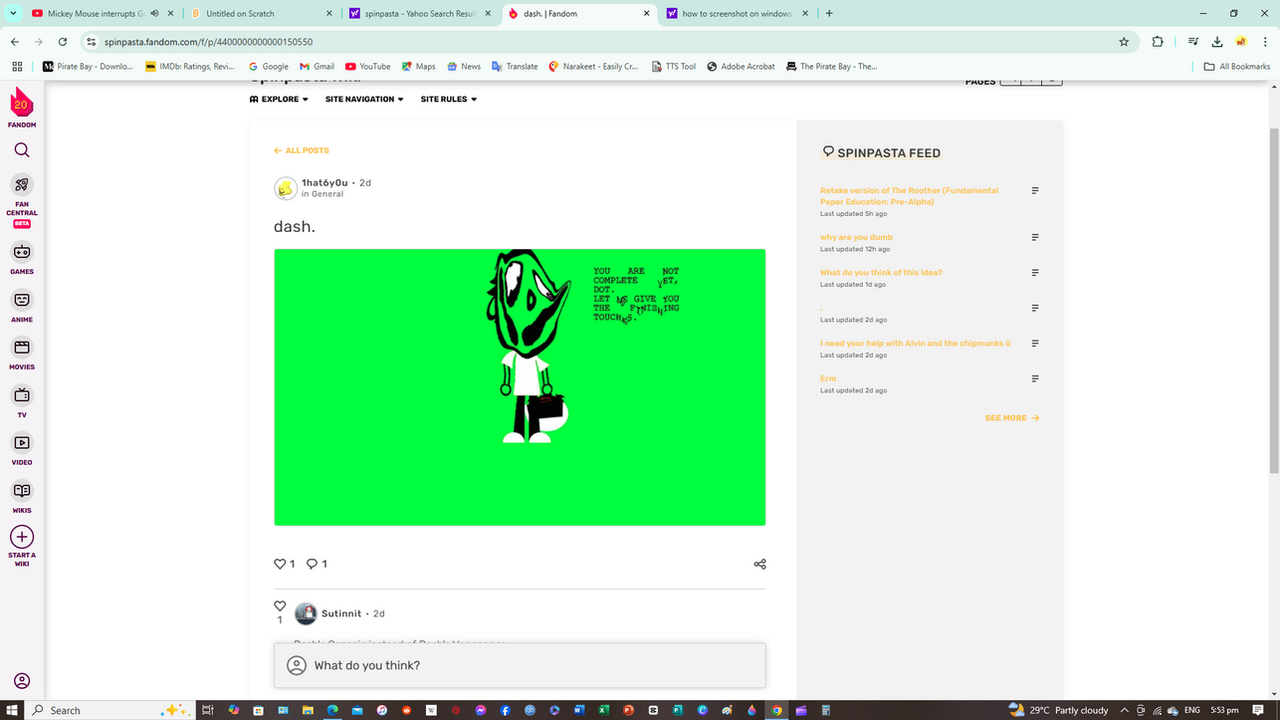Screen dimensions: 1280x720
Task: Expand the SITE RULES dropdown
Action: 448,99
